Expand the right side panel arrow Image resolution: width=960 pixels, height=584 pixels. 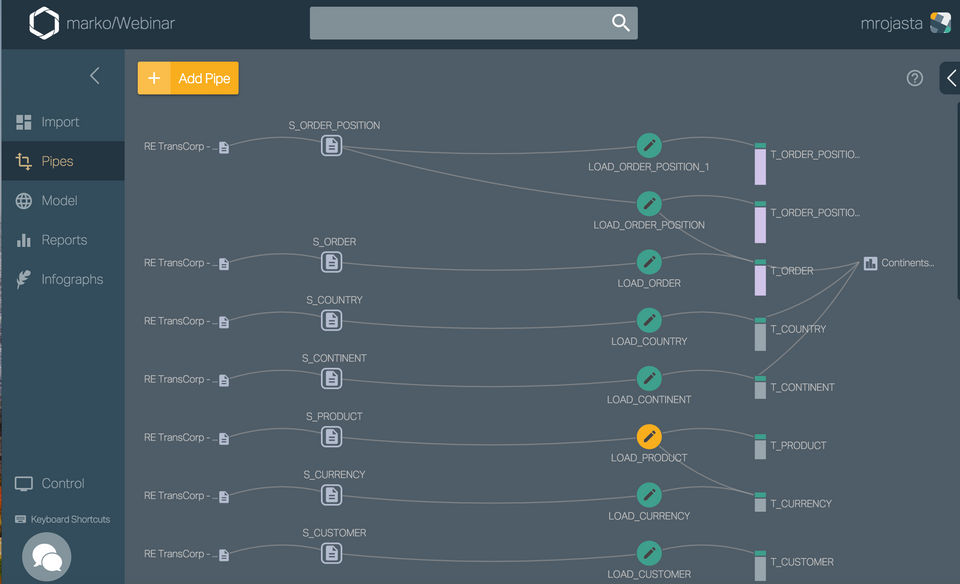tap(950, 78)
